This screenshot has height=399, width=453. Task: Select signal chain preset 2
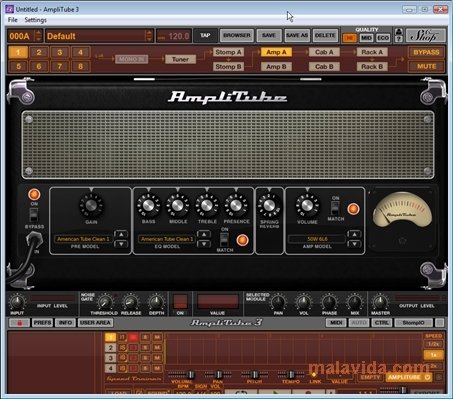point(39,52)
